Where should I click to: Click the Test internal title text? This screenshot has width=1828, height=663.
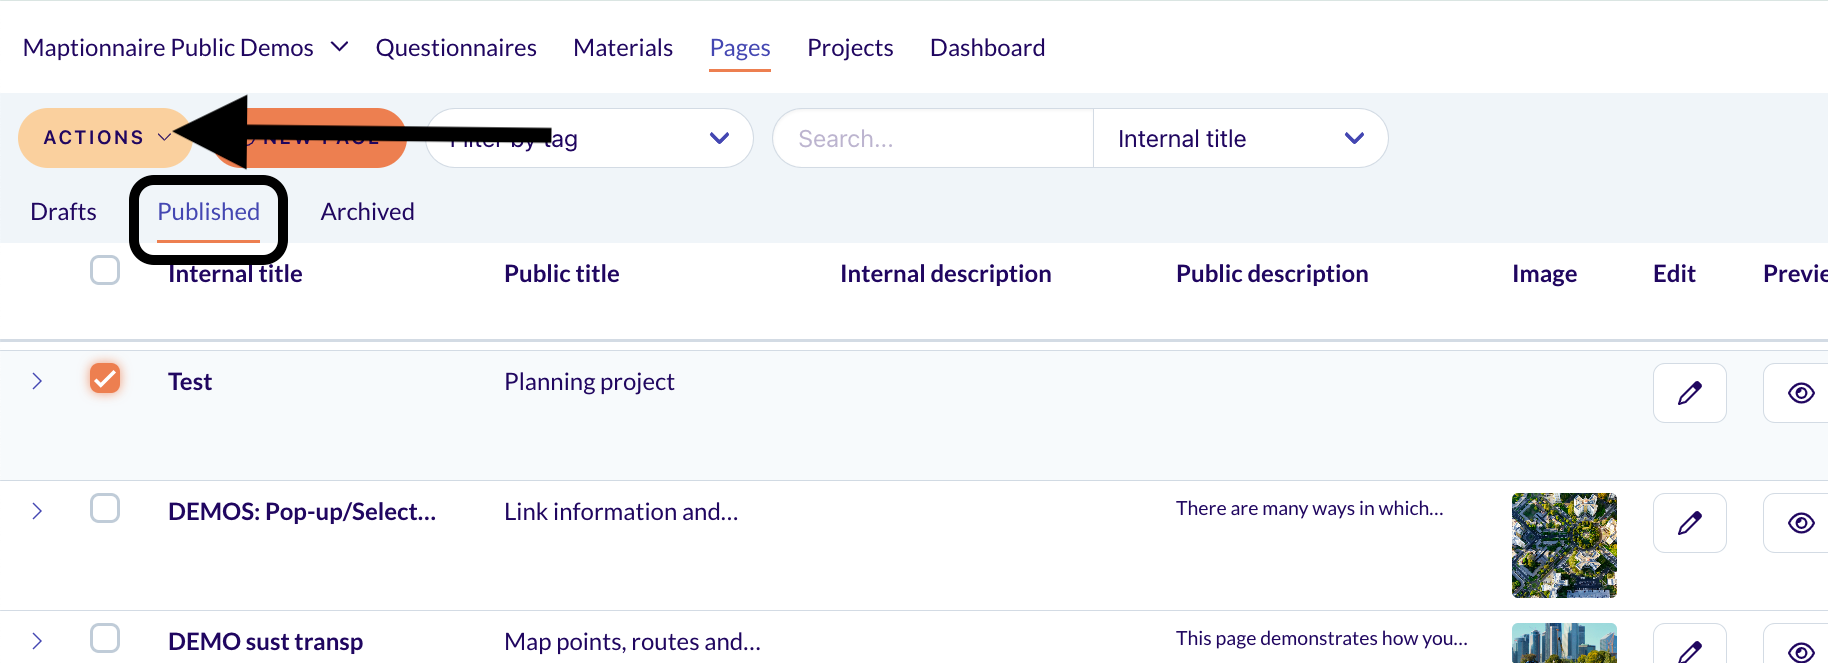click(190, 381)
